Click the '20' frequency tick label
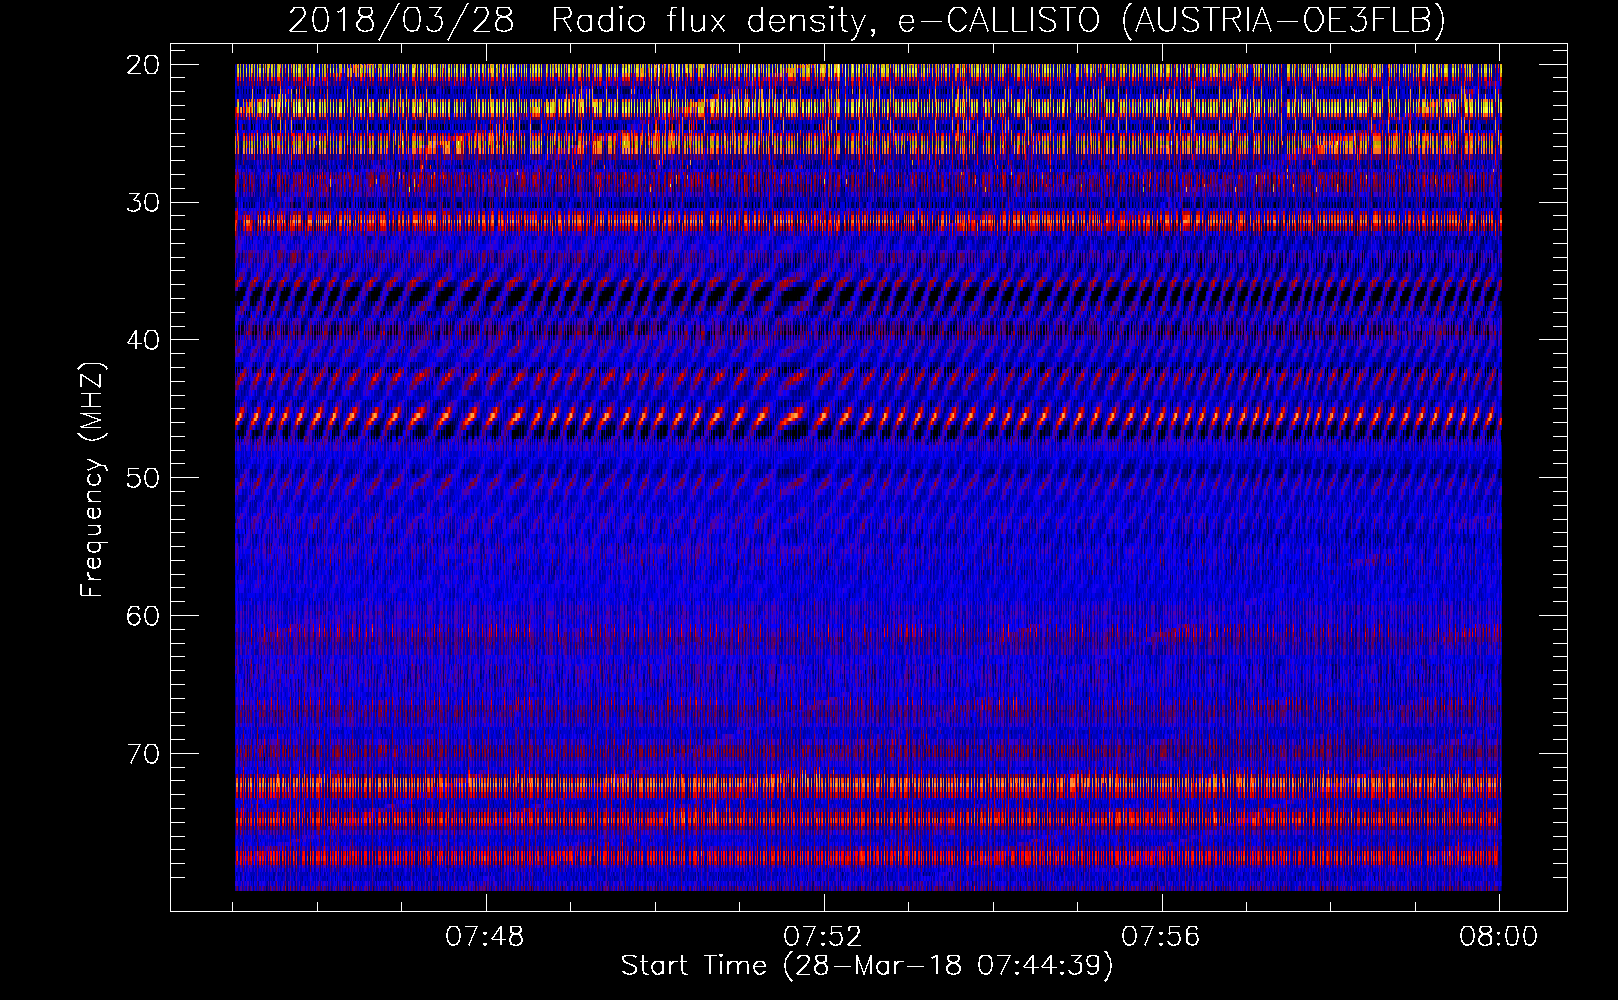The width and height of the screenshot is (1618, 1000). click(144, 65)
